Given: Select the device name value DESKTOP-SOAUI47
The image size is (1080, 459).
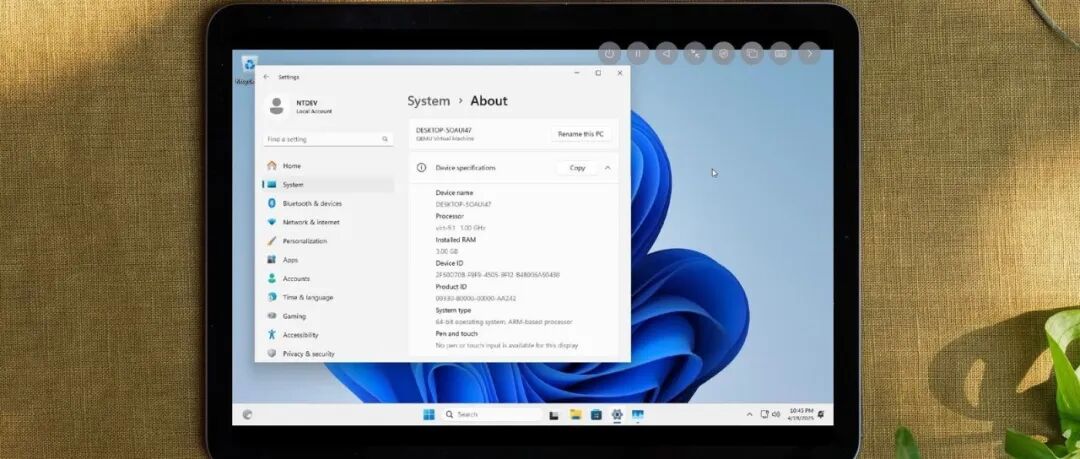Looking at the screenshot, I should [464, 205].
